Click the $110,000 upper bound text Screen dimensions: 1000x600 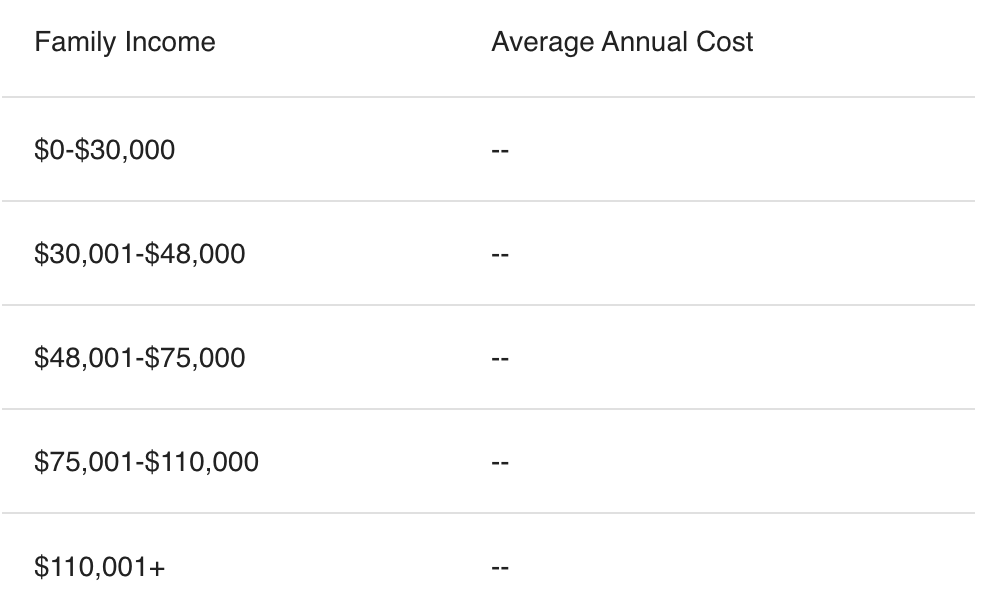[x=202, y=462]
